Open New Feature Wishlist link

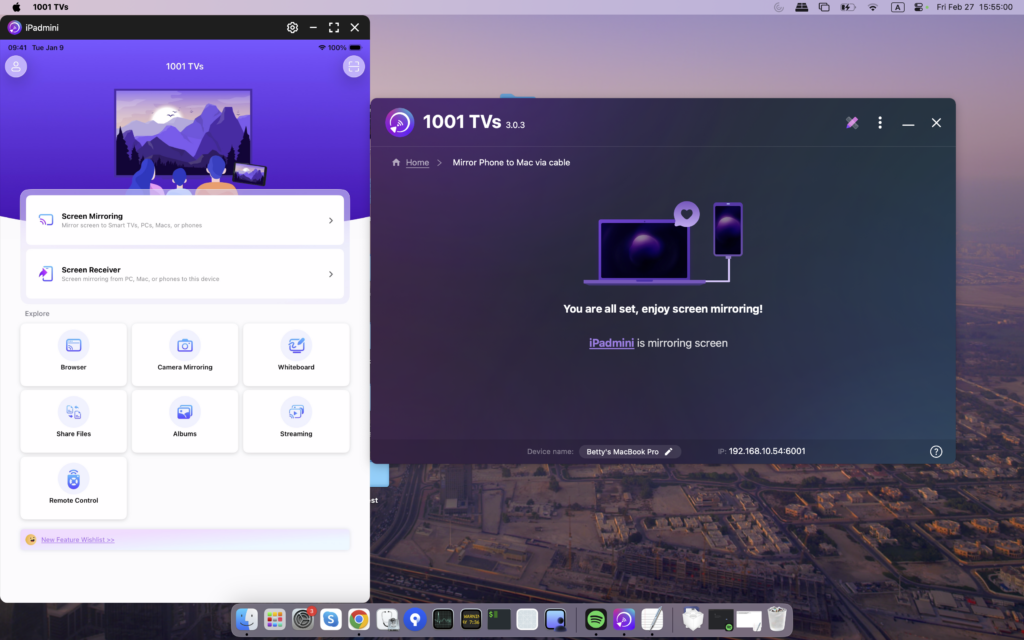(78, 540)
